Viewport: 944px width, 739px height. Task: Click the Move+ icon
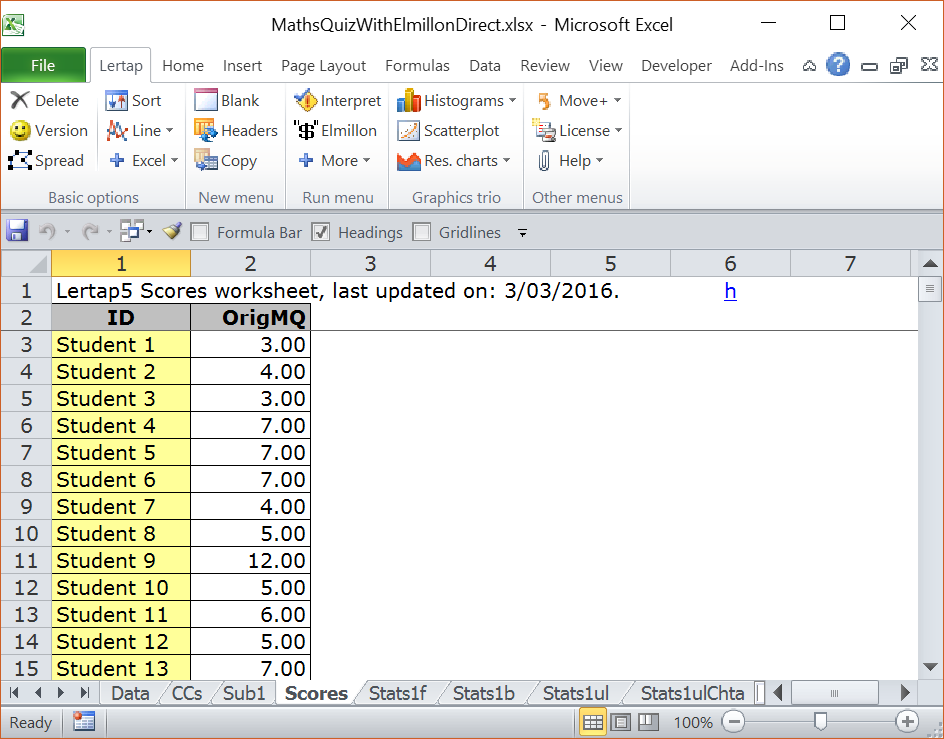544,101
